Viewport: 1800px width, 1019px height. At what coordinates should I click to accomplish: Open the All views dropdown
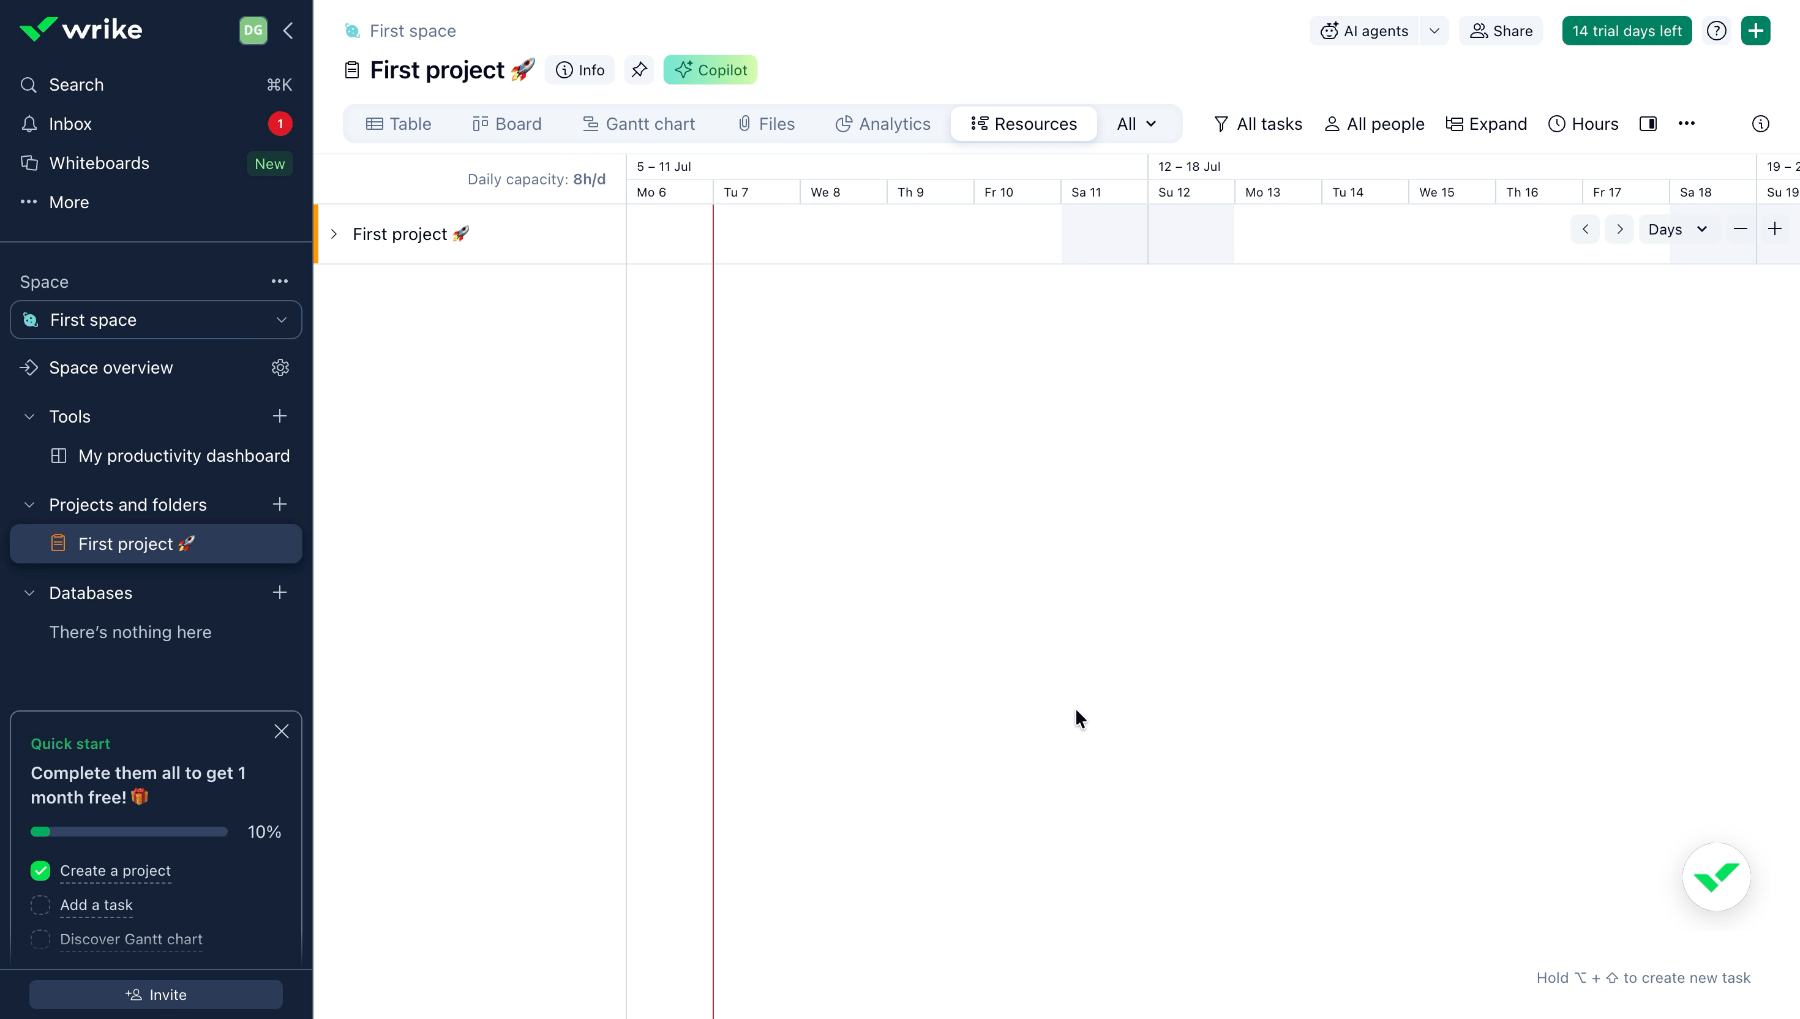(1137, 124)
